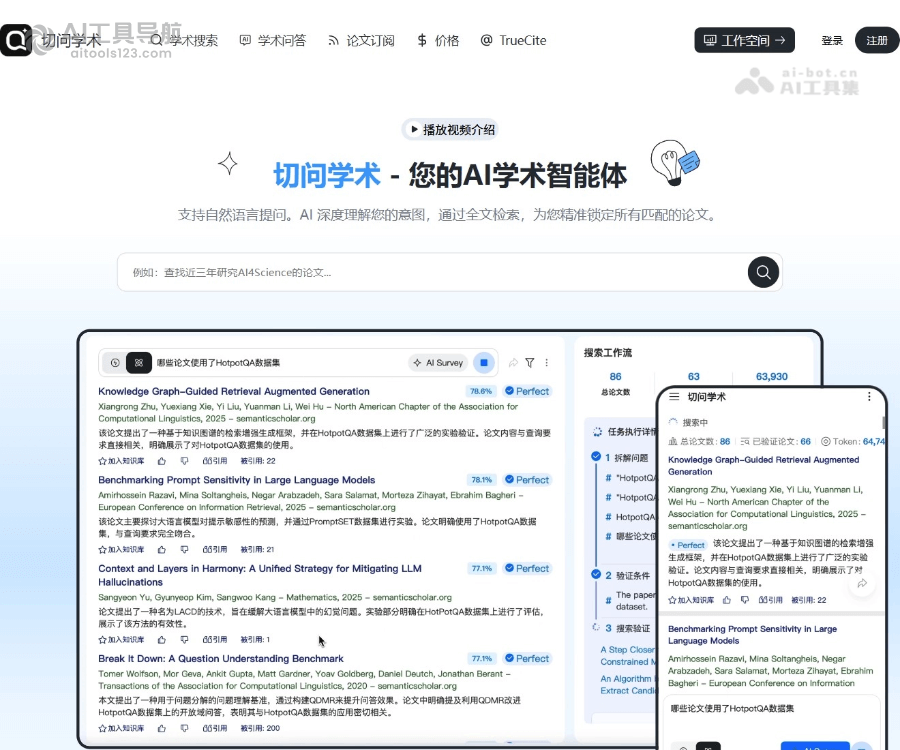Click Perfect badge on Break It Down paper

tap(527, 659)
